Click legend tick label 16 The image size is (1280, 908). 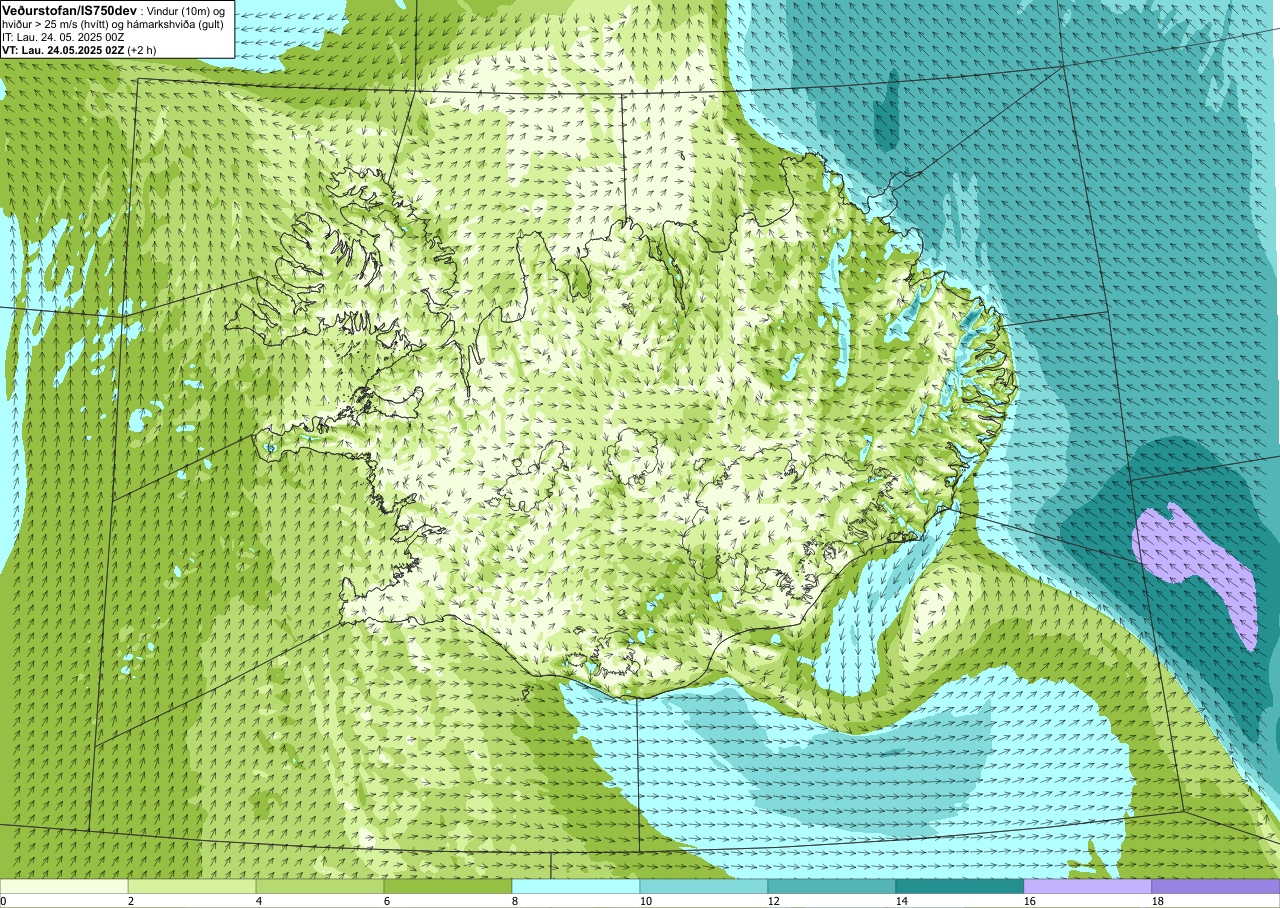[1030, 901]
